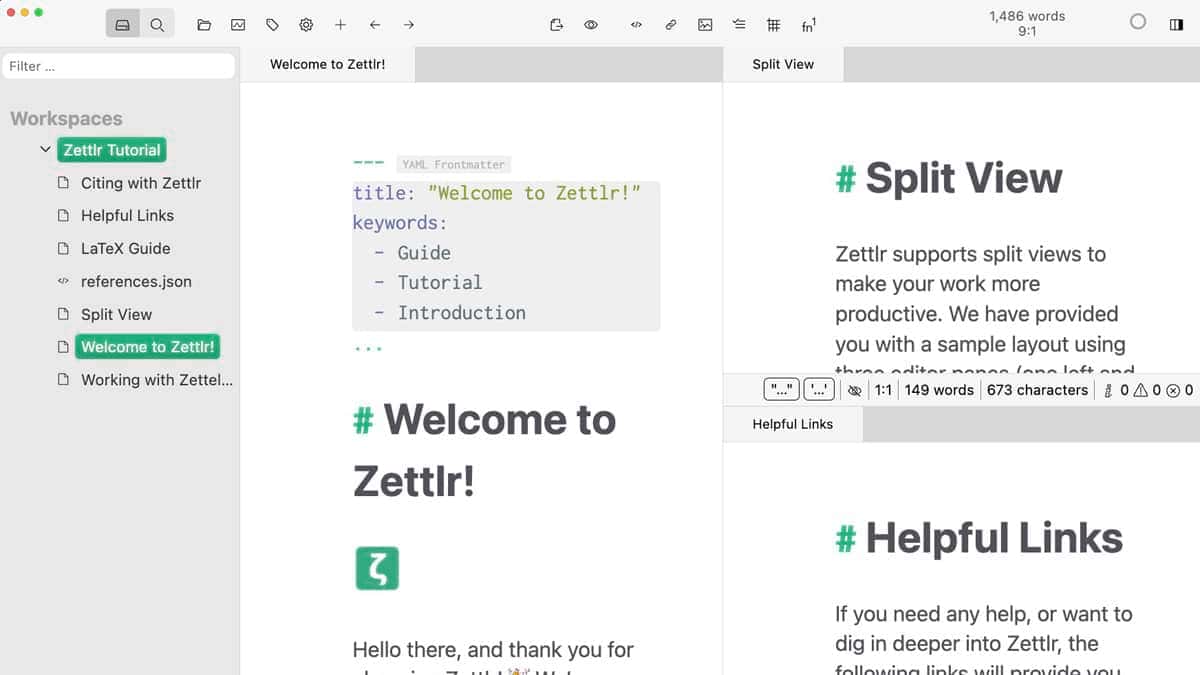1200x675 pixels.
Task: Click the smart quotes button in the status bar
Action: (x=781, y=389)
